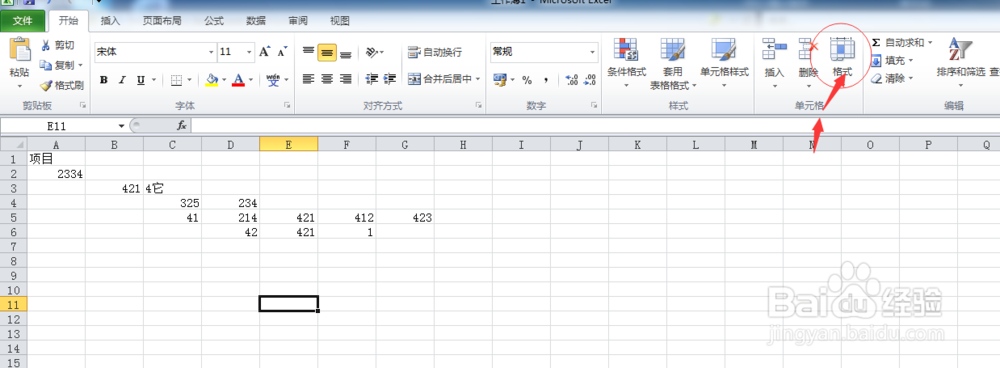Open the Clear (清除) menu
This screenshot has width=1000, height=368.
pyautogui.click(x=892, y=78)
